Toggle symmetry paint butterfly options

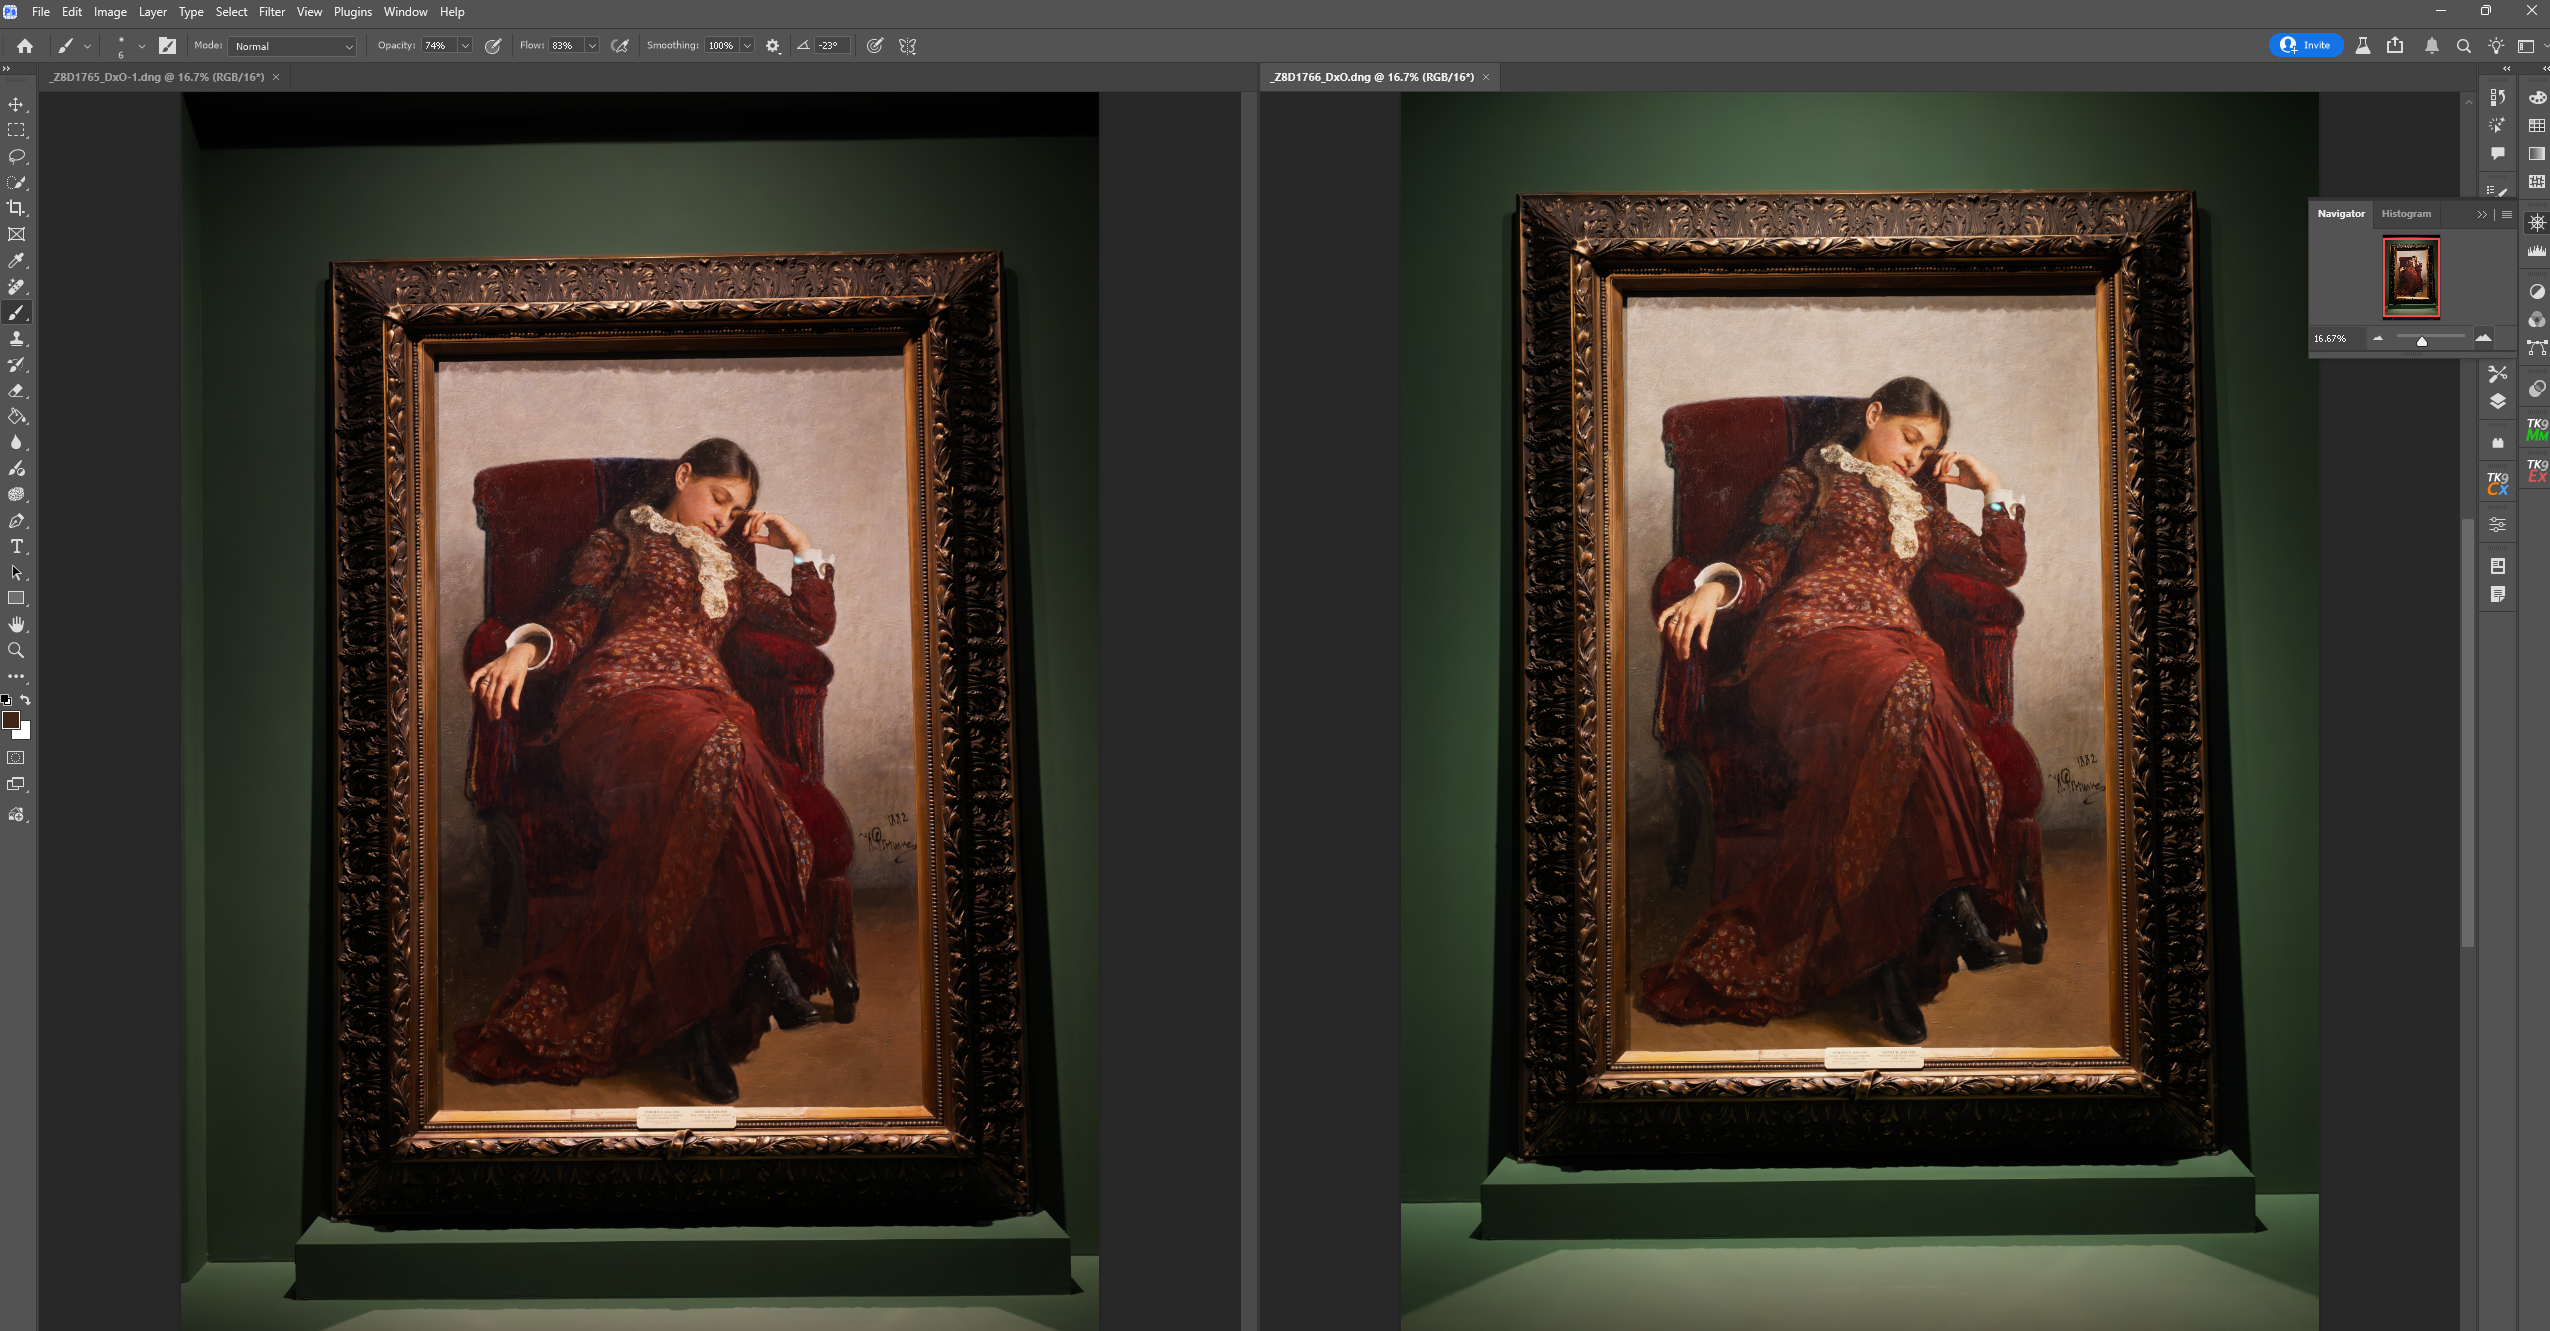click(908, 46)
